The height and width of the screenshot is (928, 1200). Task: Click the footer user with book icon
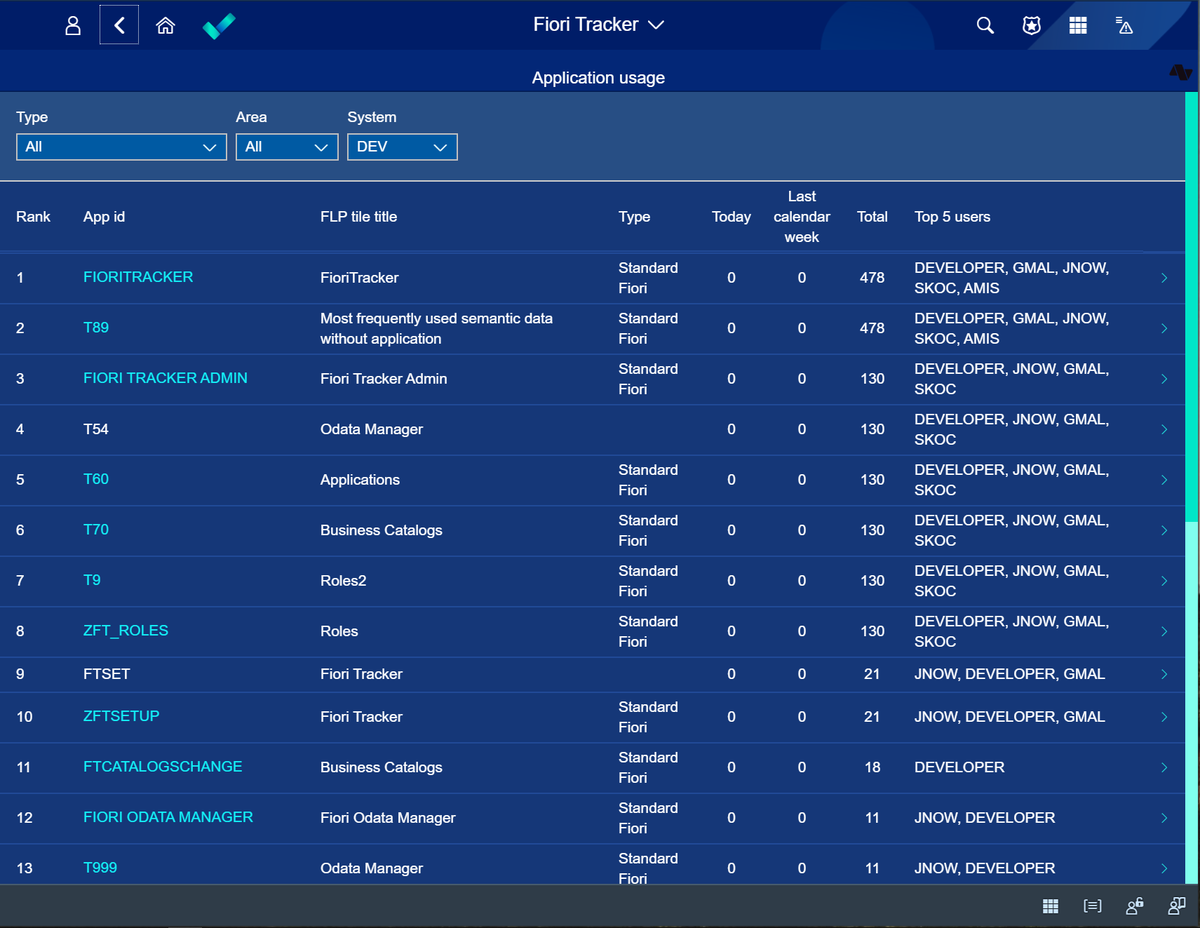(1176, 906)
